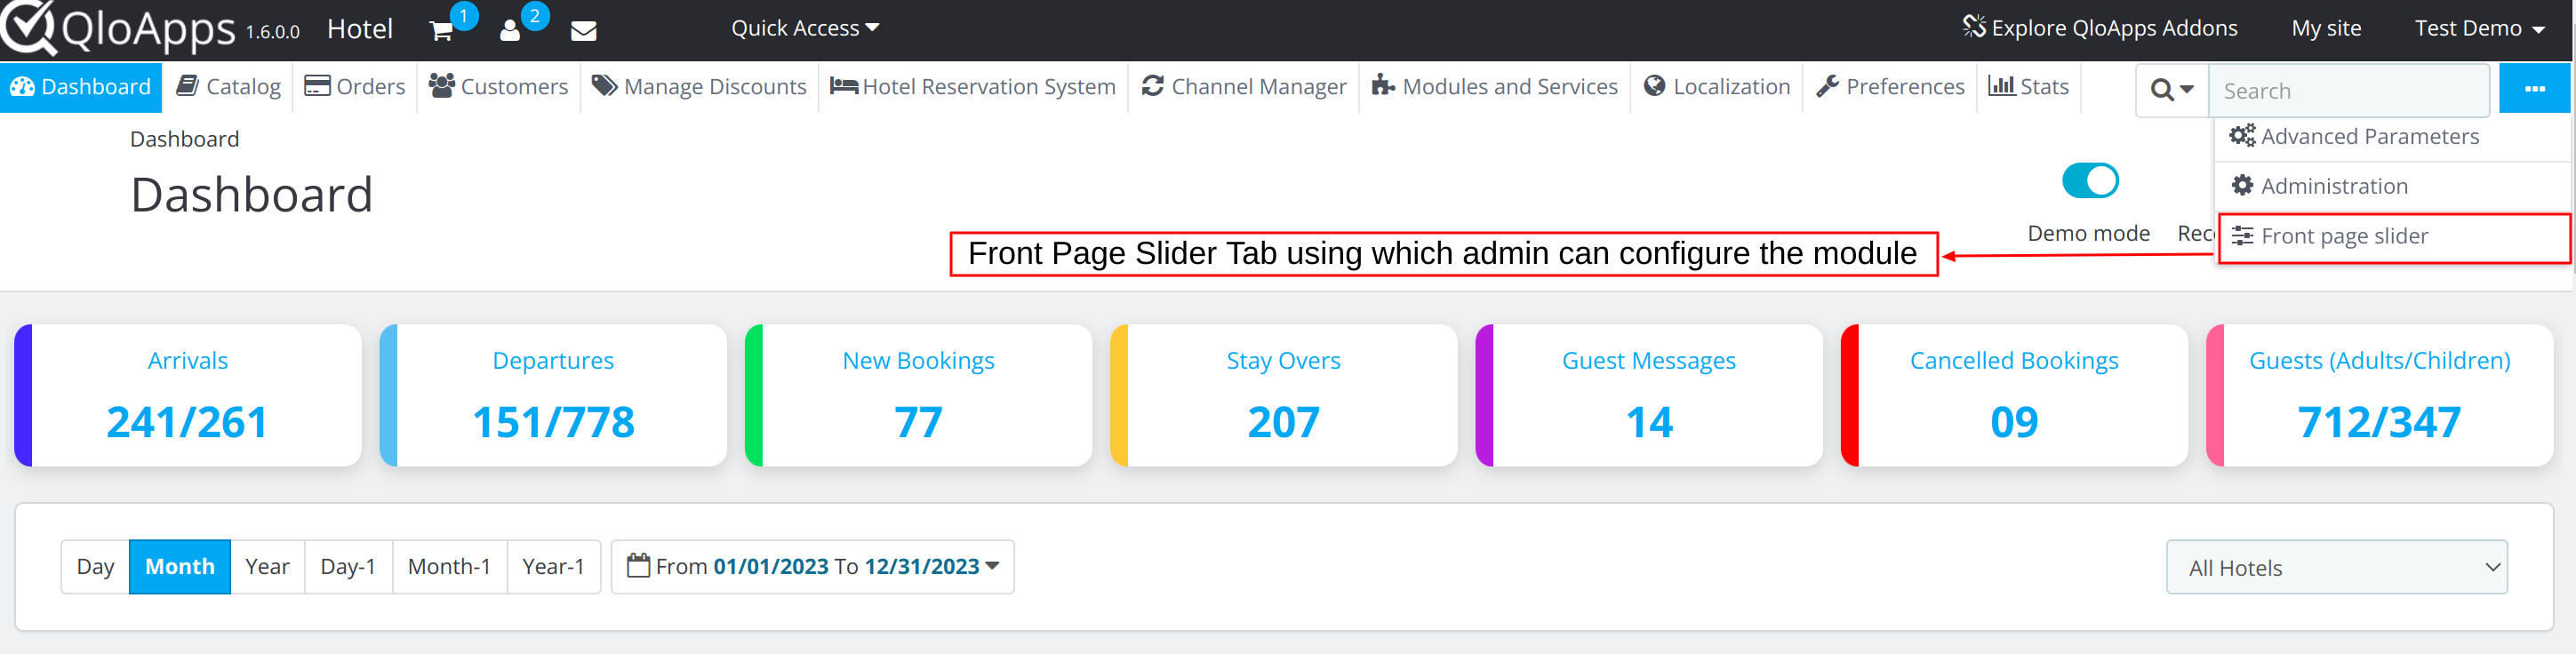Click the Dashboard breadcrumb text
The height and width of the screenshot is (654, 2576).
(x=185, y=139)
